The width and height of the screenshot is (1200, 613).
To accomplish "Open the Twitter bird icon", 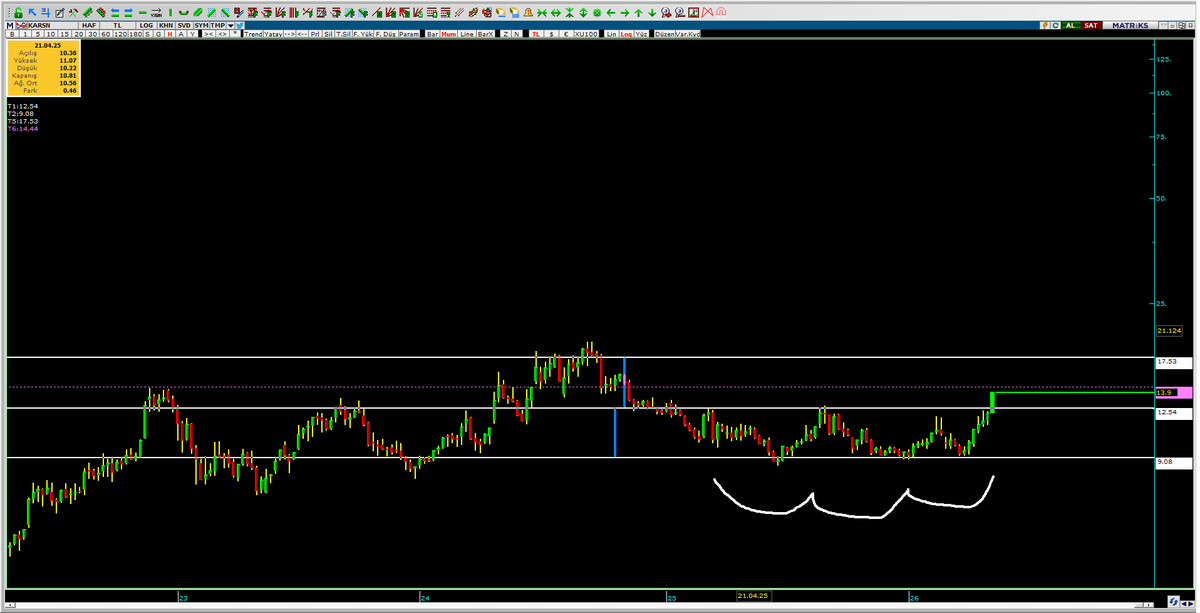I will [x=240, y=25].
